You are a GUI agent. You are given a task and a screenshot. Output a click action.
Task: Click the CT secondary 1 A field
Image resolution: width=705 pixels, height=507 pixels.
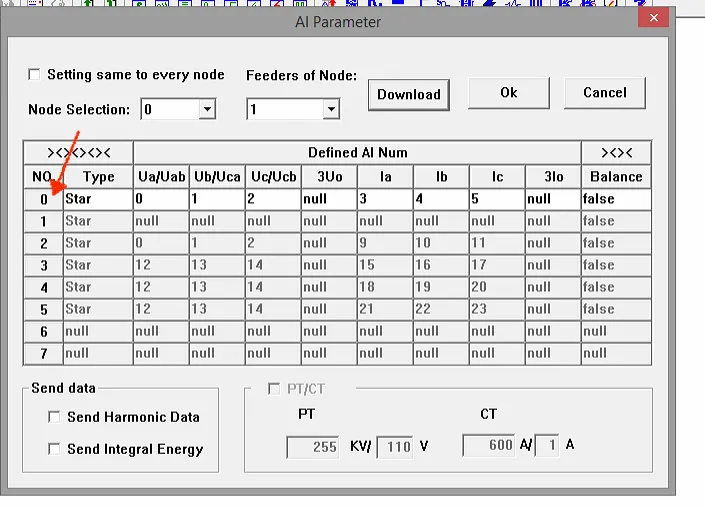click(x=547, y=445)
